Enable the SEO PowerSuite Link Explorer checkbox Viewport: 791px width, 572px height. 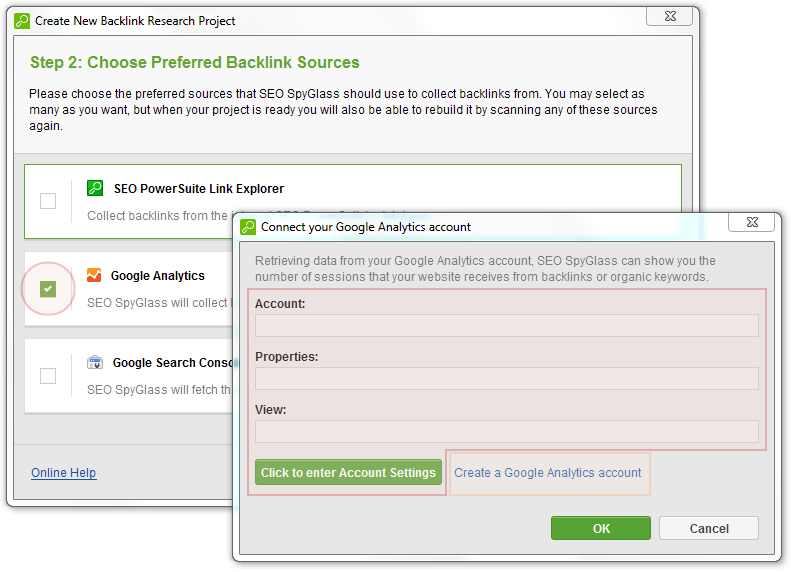(48, 201)
